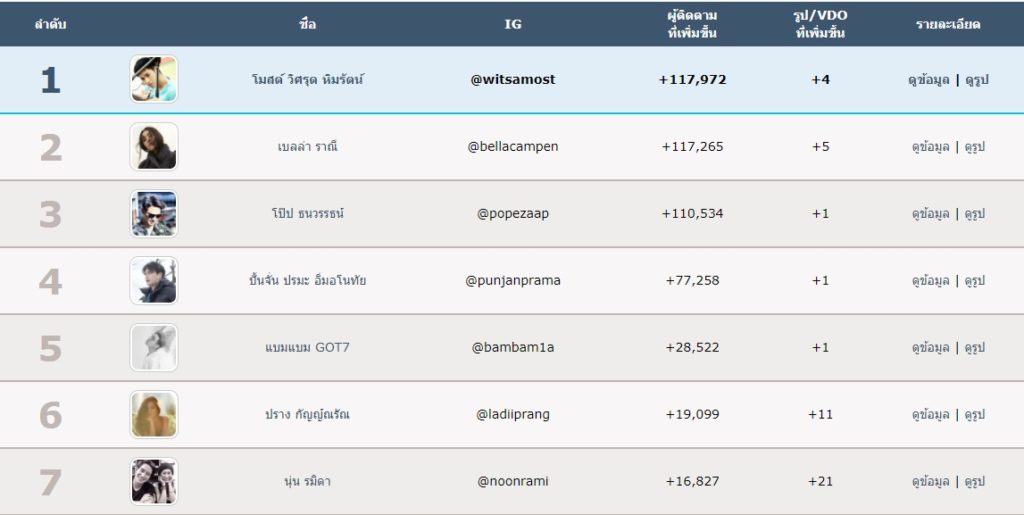Open name link ปราง กัญญ์ณรัณ
The image size is (1024, 515).
307,414
